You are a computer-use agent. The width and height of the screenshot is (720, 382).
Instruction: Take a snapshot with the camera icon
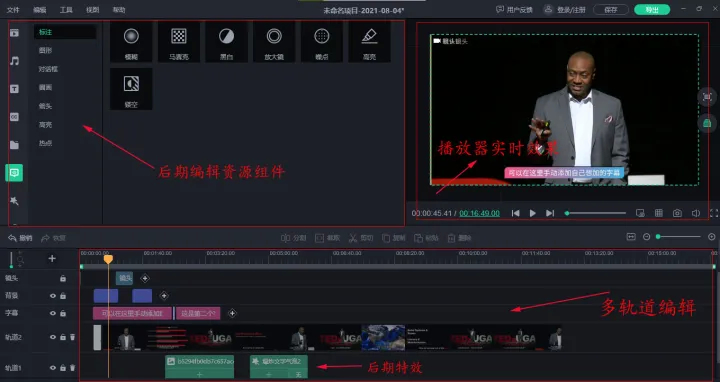677,213
